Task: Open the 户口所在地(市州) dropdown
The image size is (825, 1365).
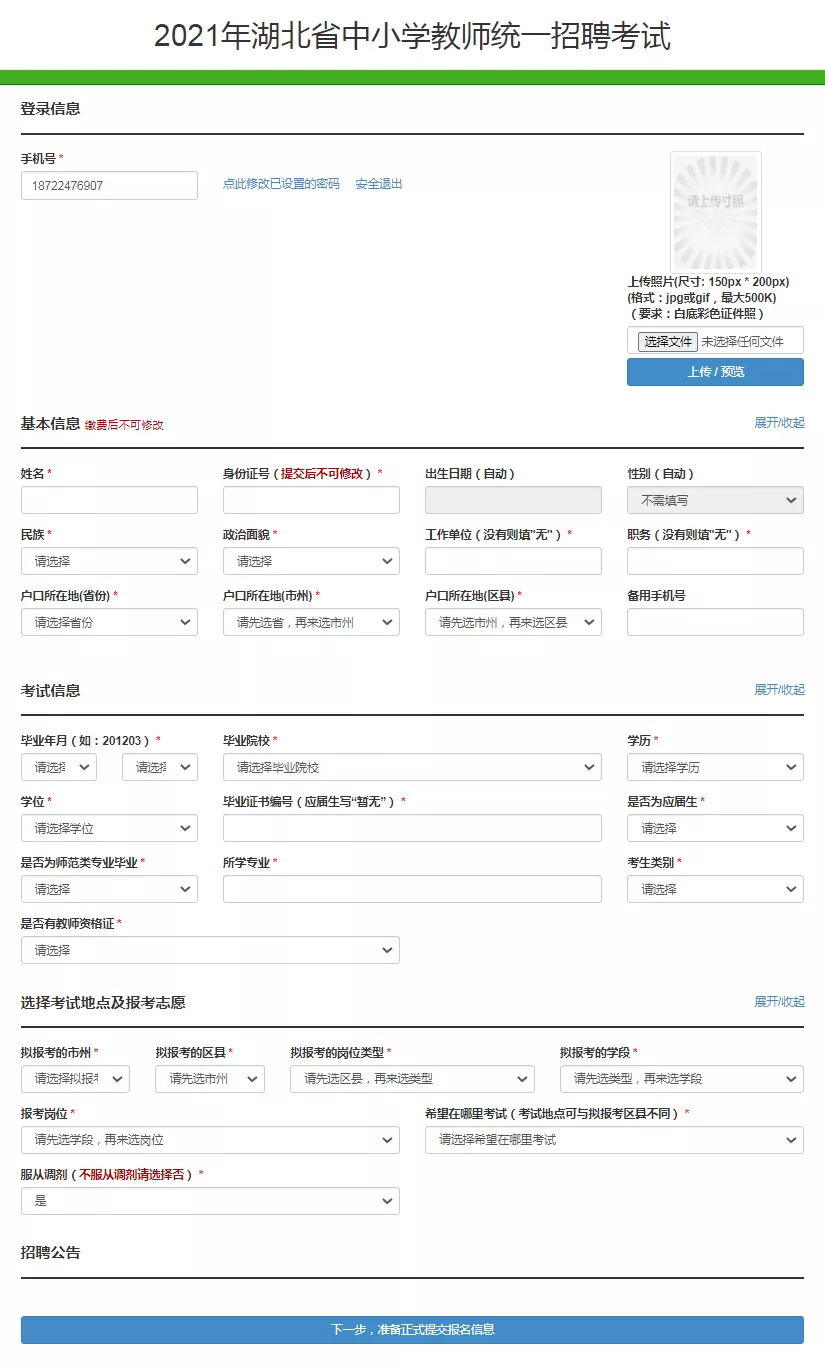Action: click(x=311, y=622)
